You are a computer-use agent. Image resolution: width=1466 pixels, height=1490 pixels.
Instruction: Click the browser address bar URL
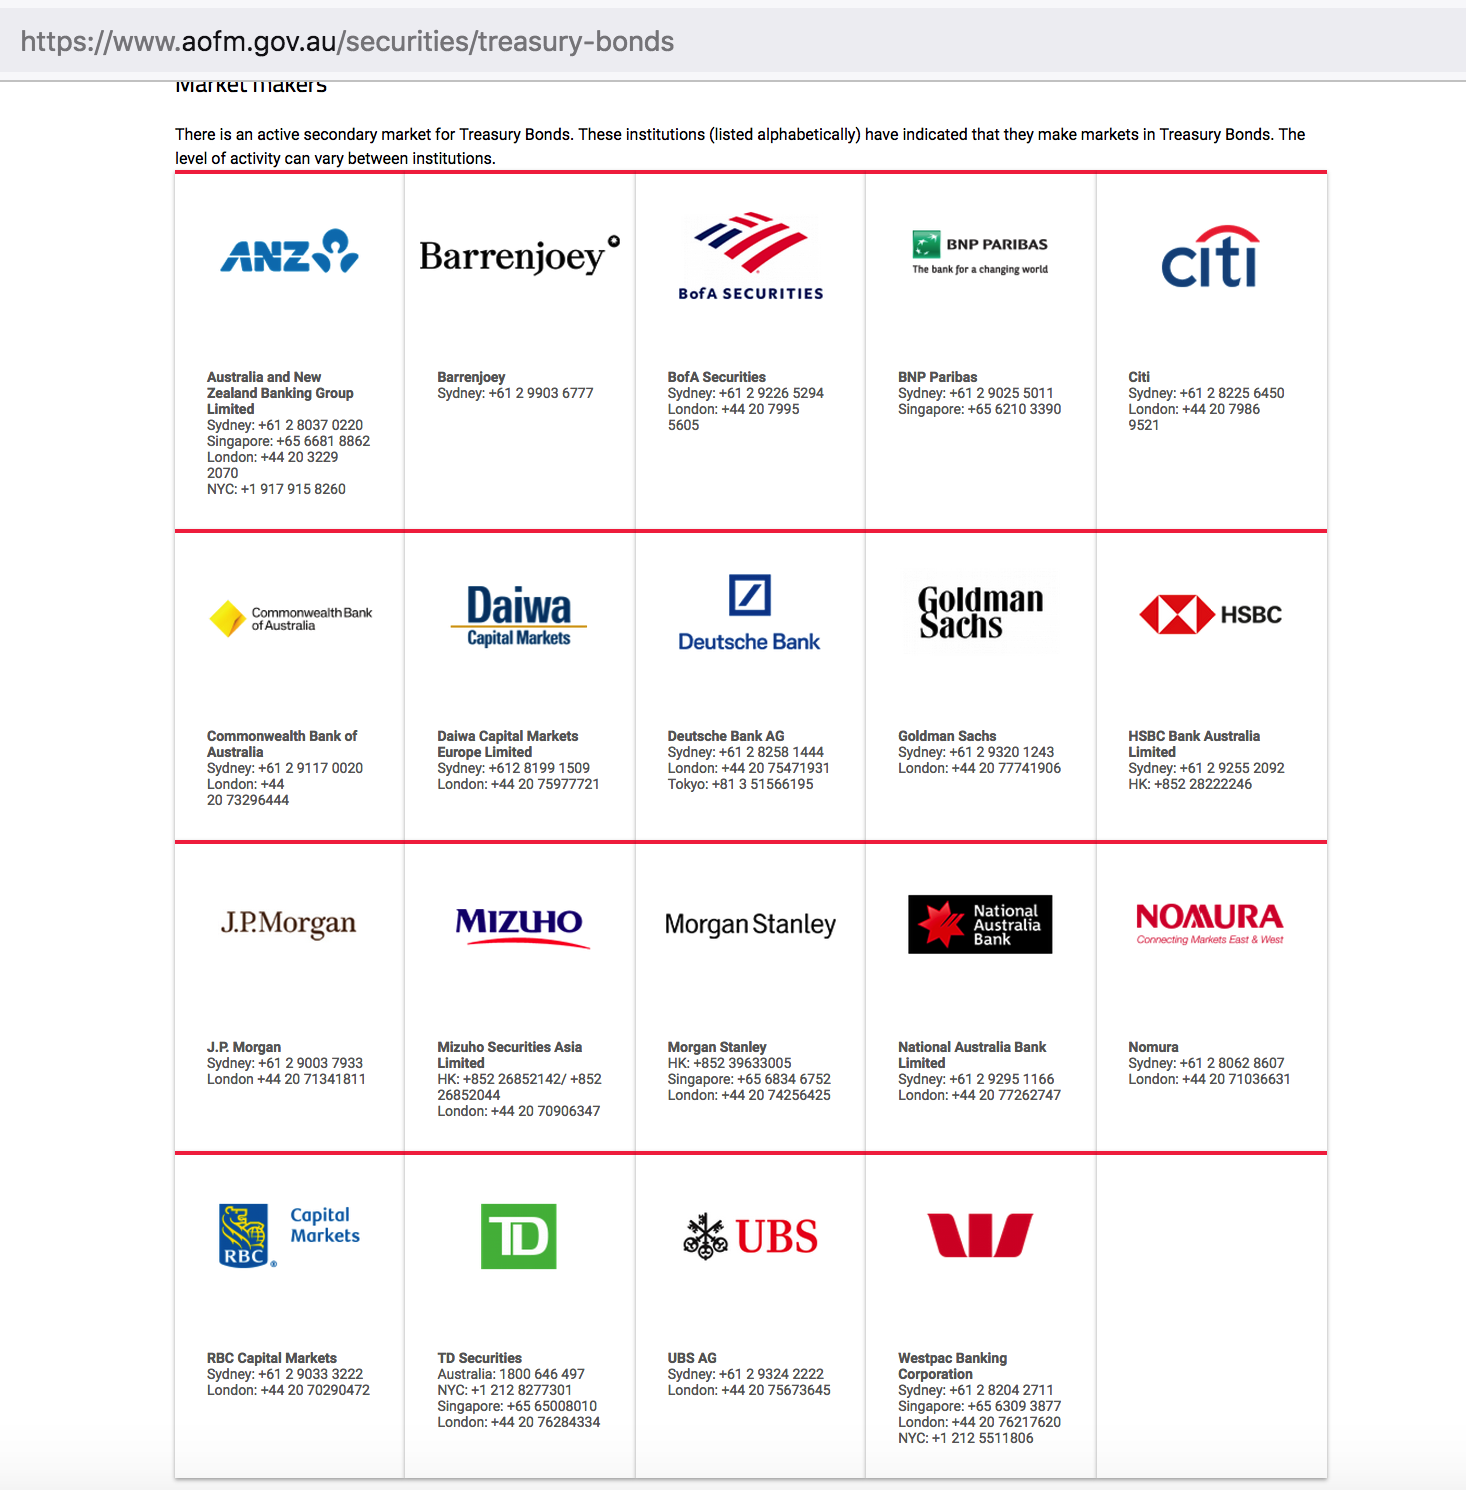[x=347, y=41]
